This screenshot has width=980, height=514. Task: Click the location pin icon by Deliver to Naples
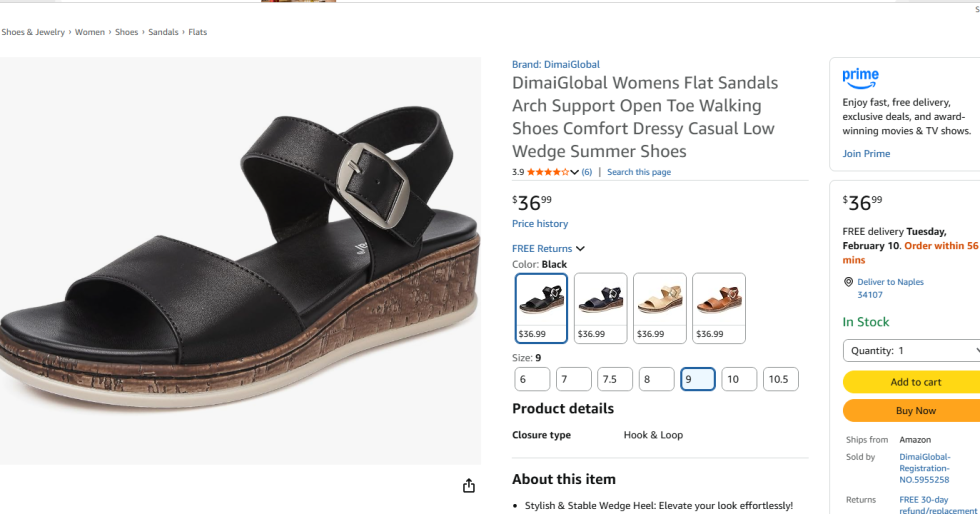click(848, 282)
